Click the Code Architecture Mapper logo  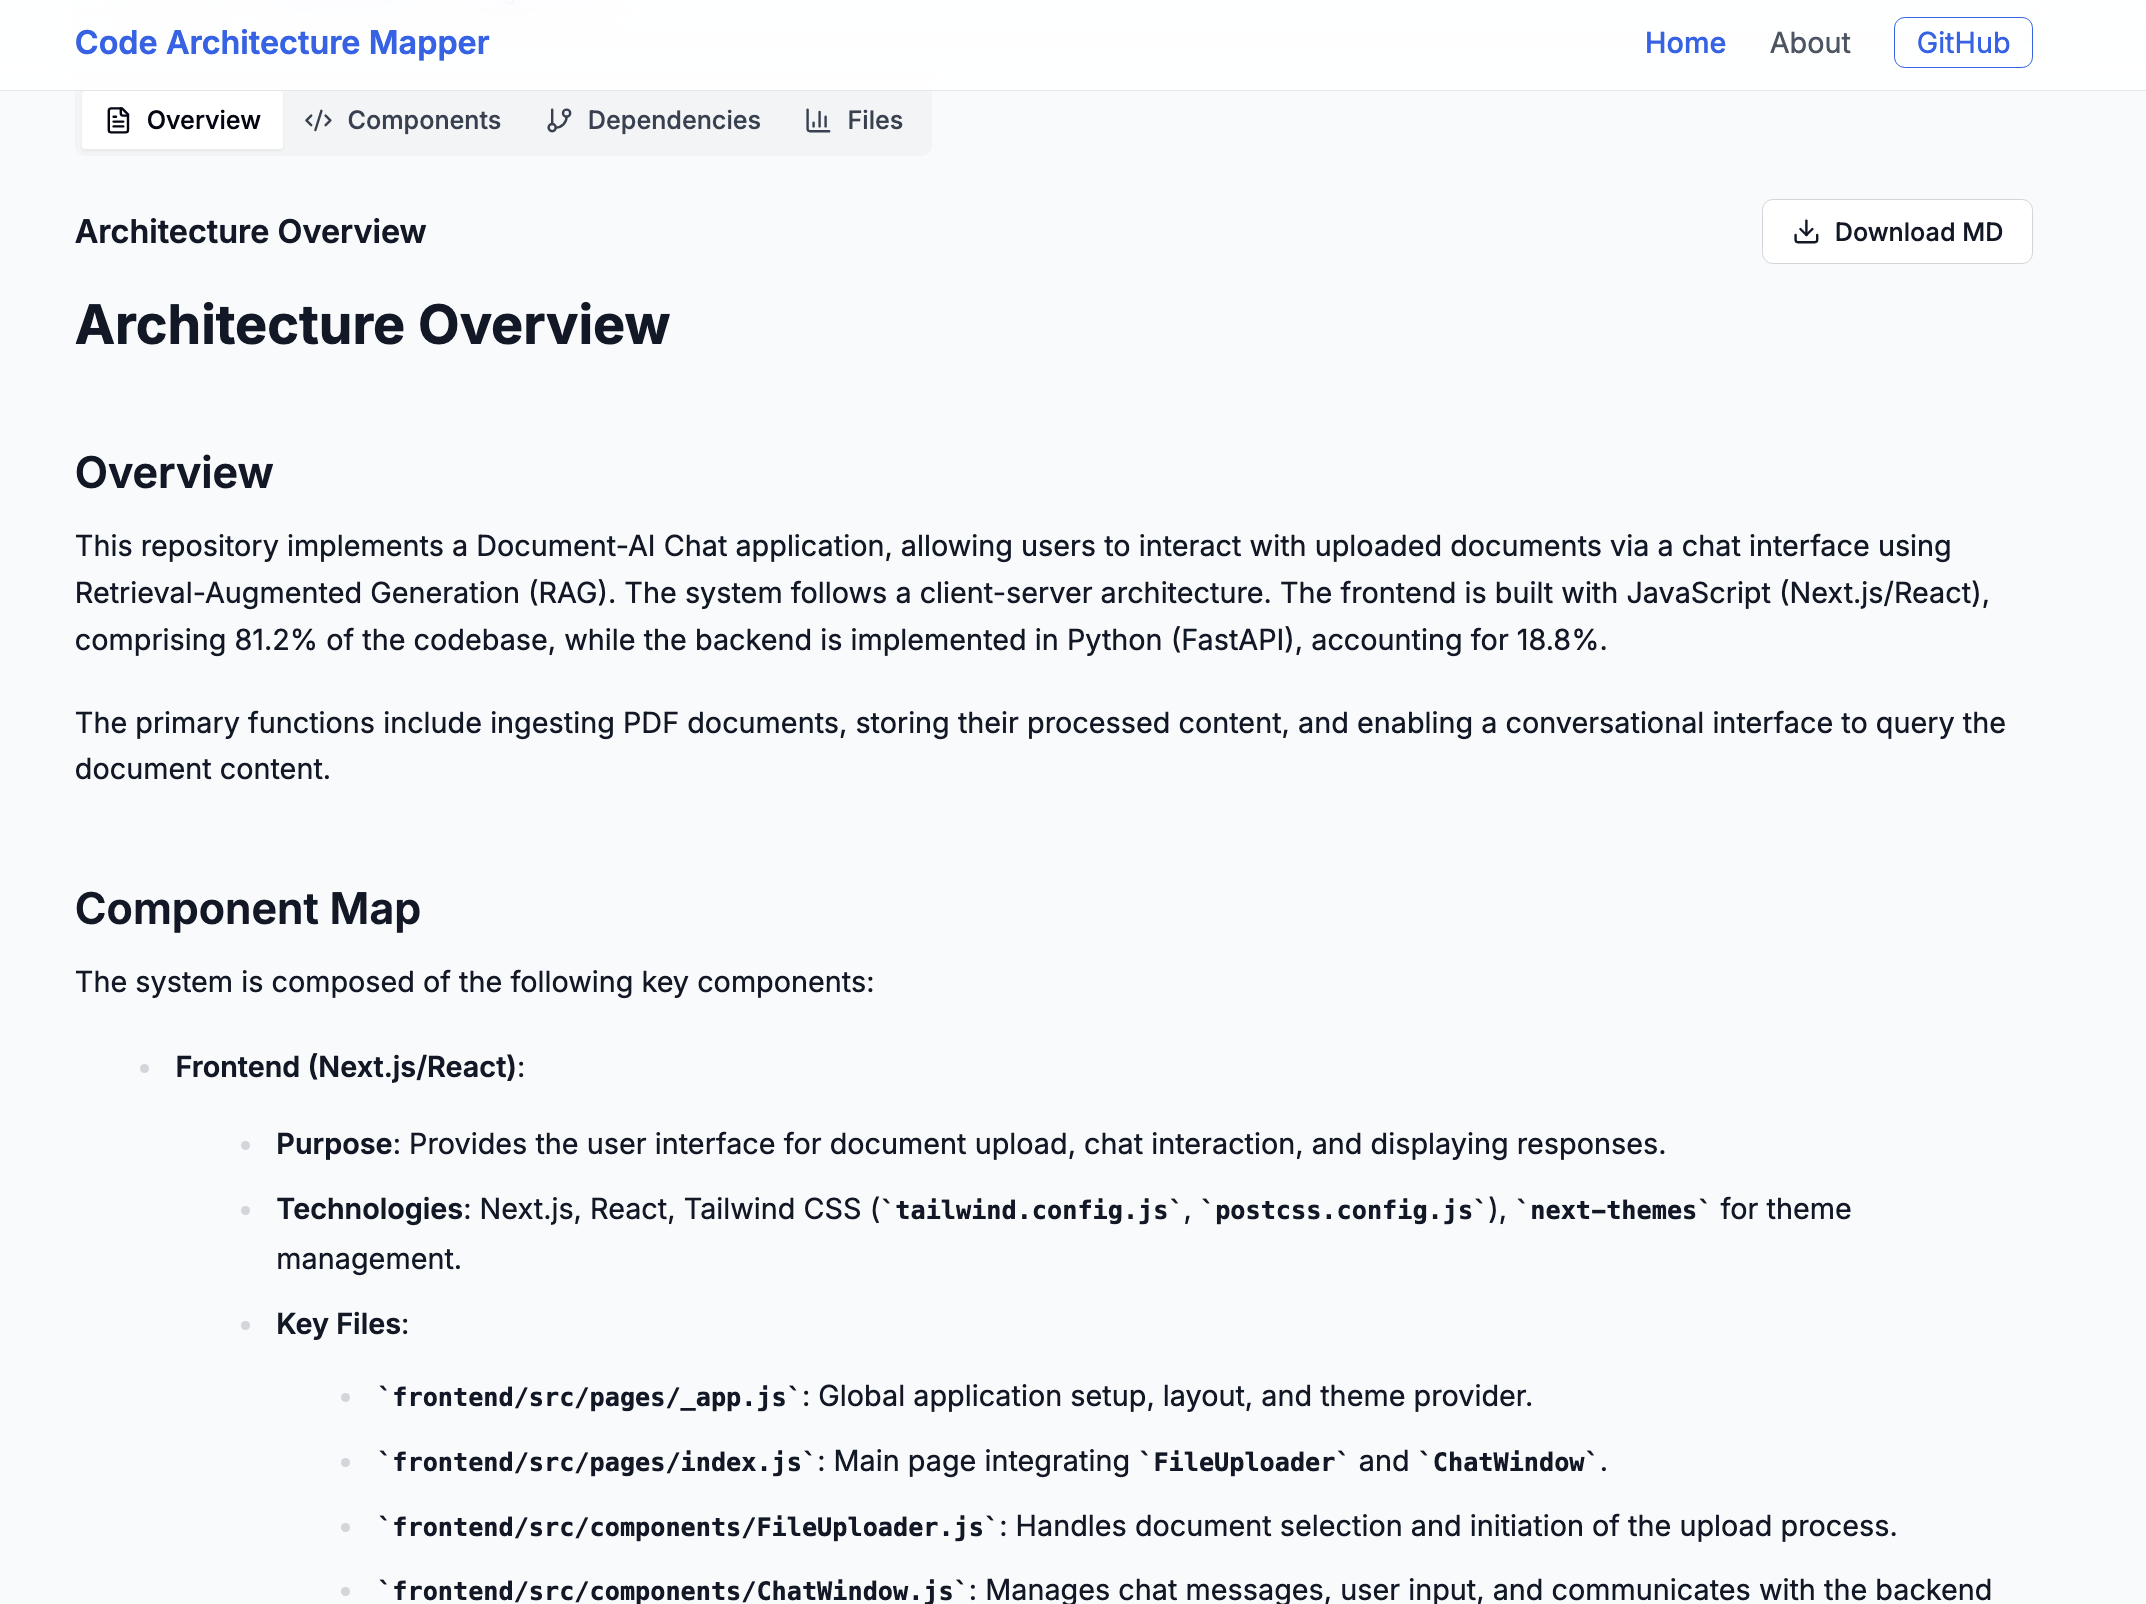point(282,43)
